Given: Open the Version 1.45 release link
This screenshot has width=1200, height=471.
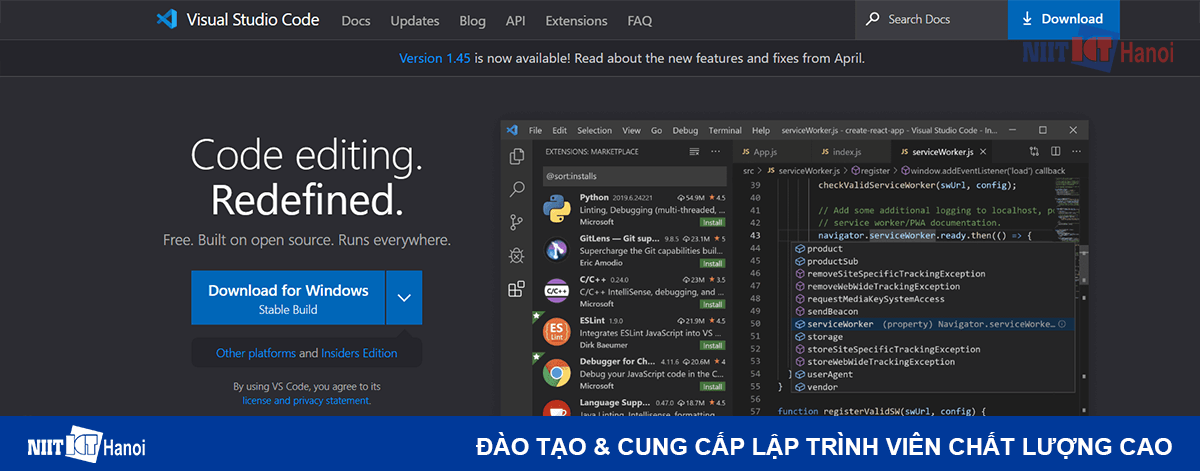Looking at the screenshot, I should click(x=434, y=58).
